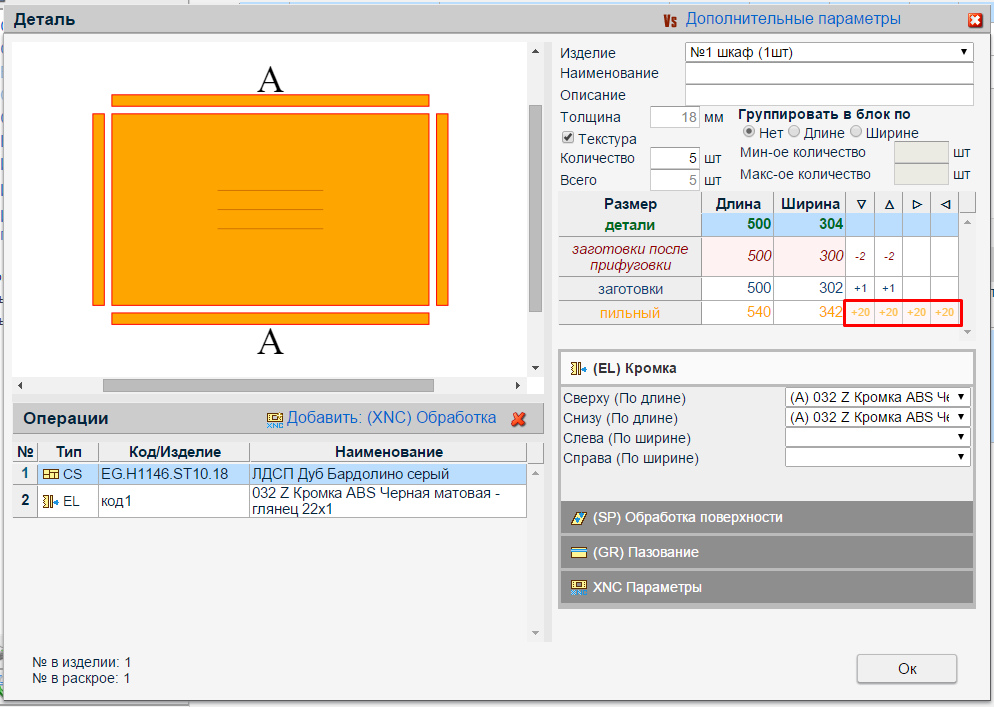Click the Макс-ое количество field
994x707 pixels.
921,174
